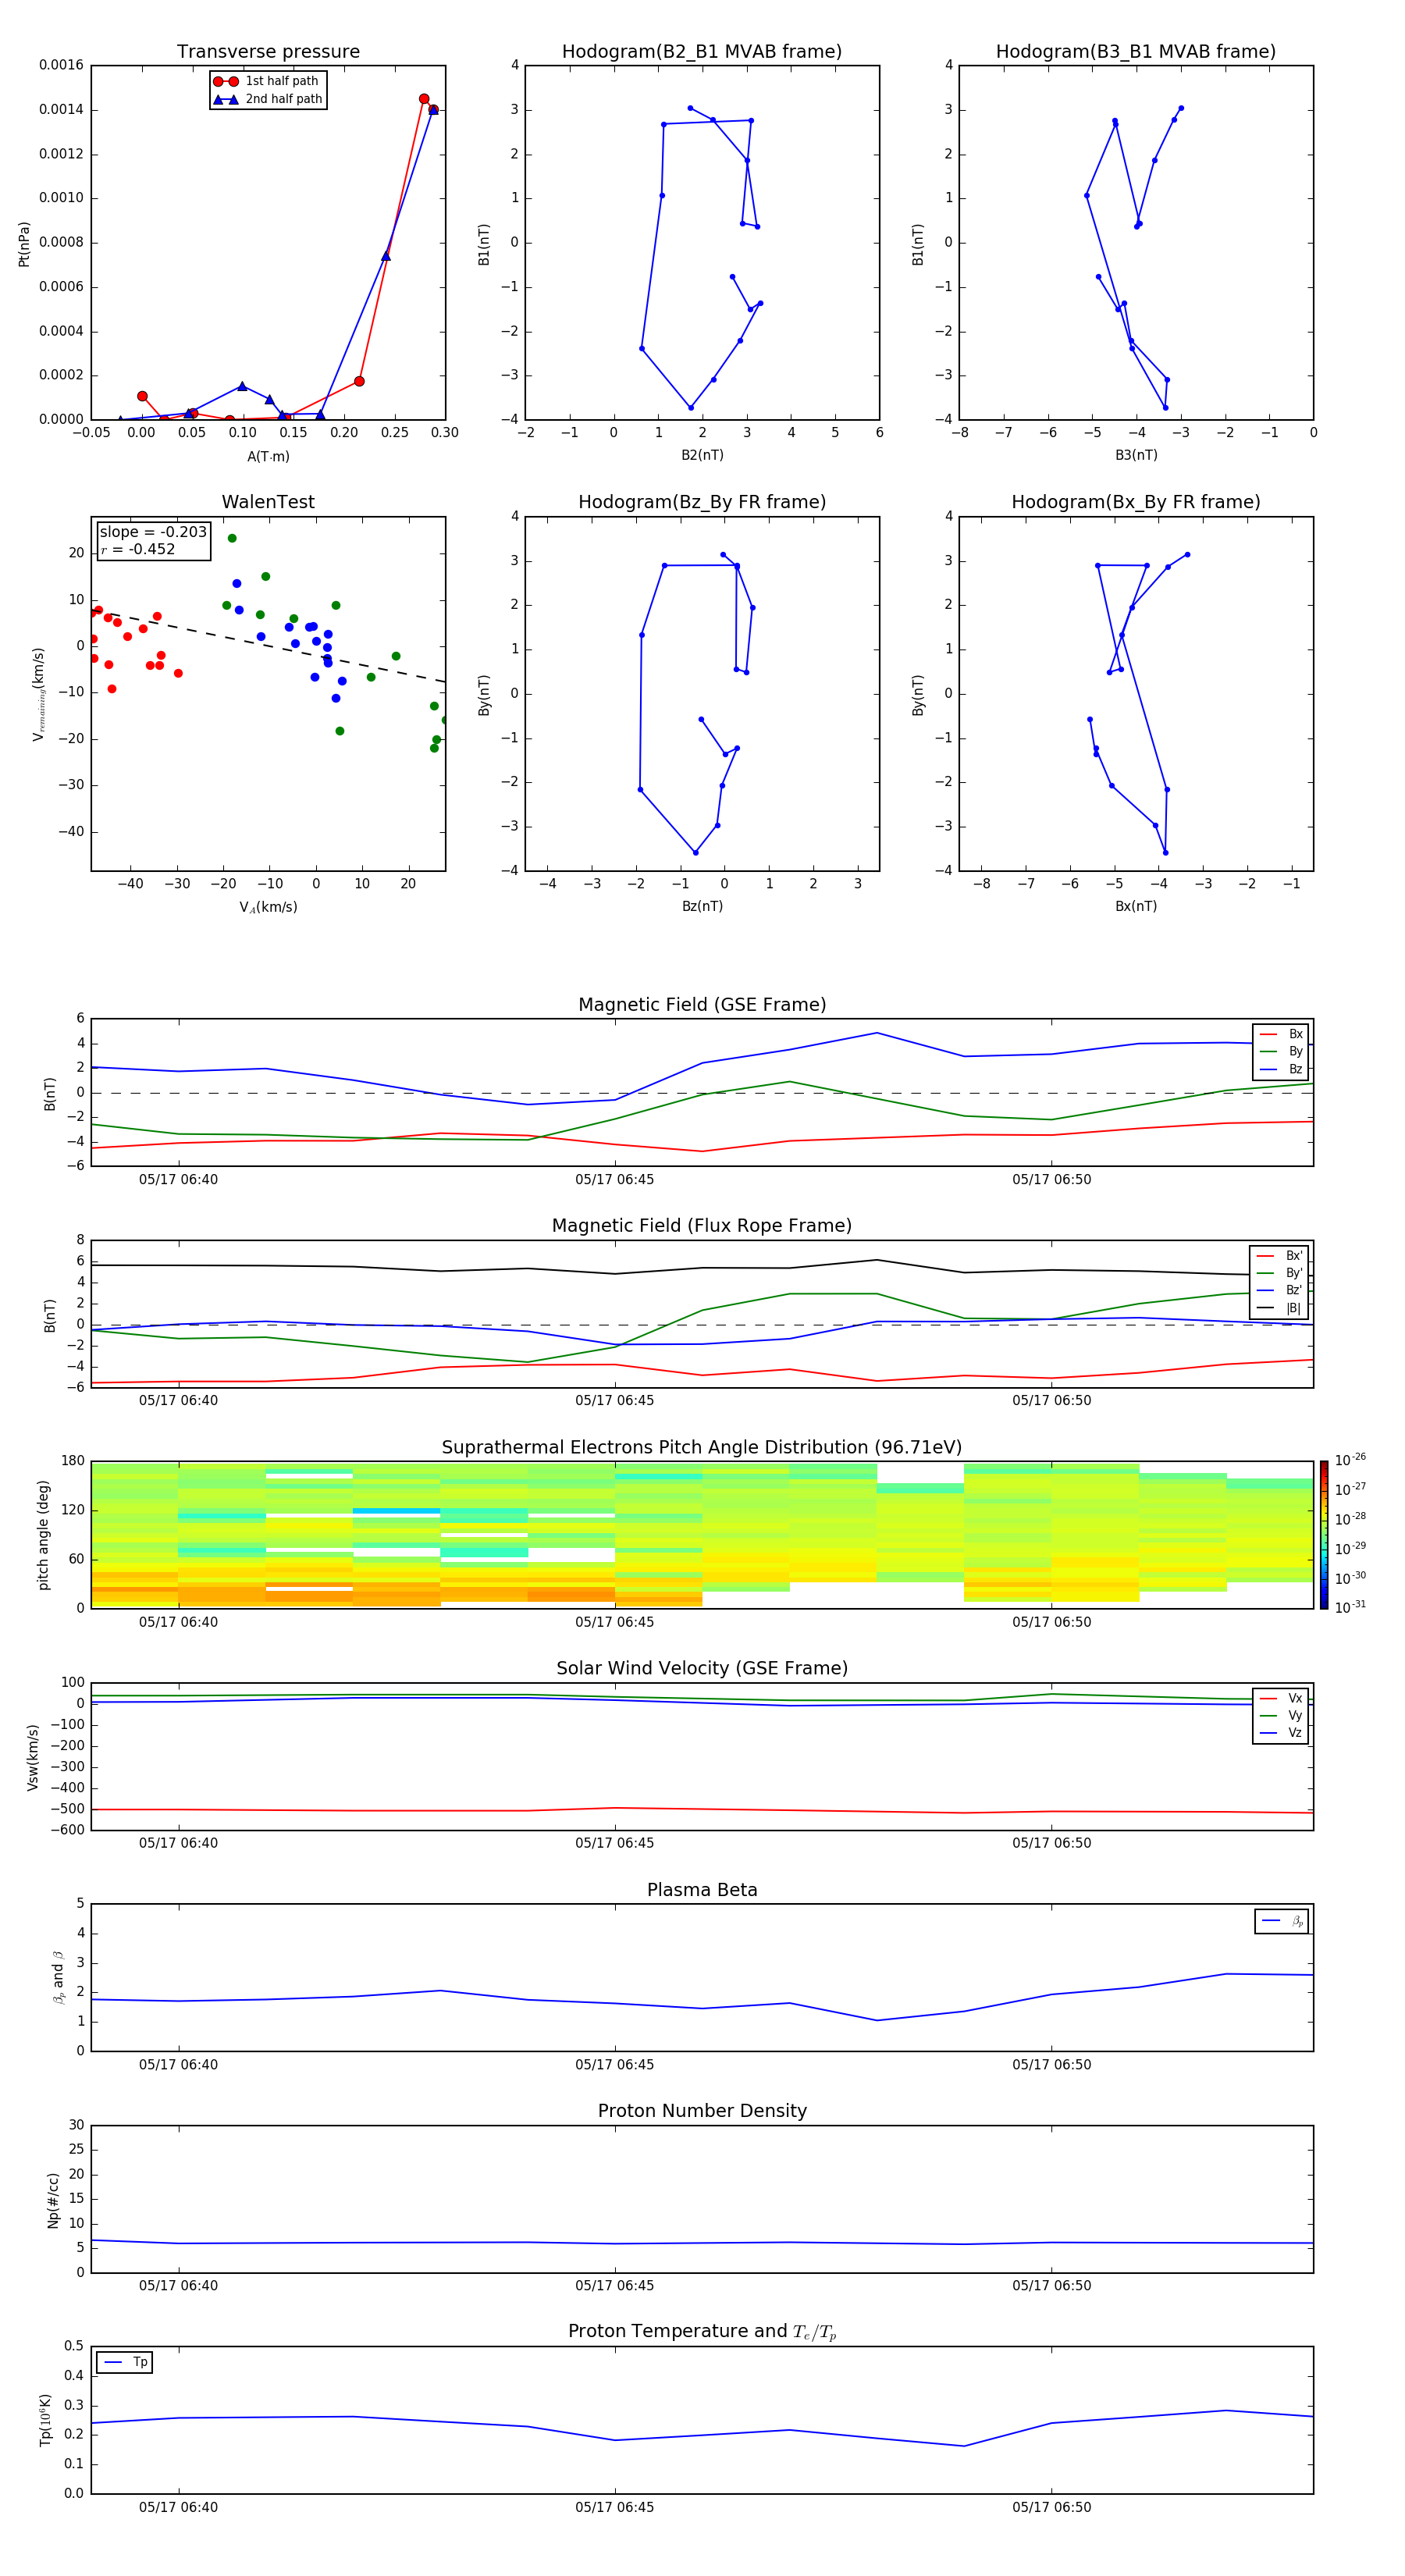Click Suprathermal Electrons Pitch Angle Distribution title
This screenshot has width=1405, height=2576.
point(702,1447)
